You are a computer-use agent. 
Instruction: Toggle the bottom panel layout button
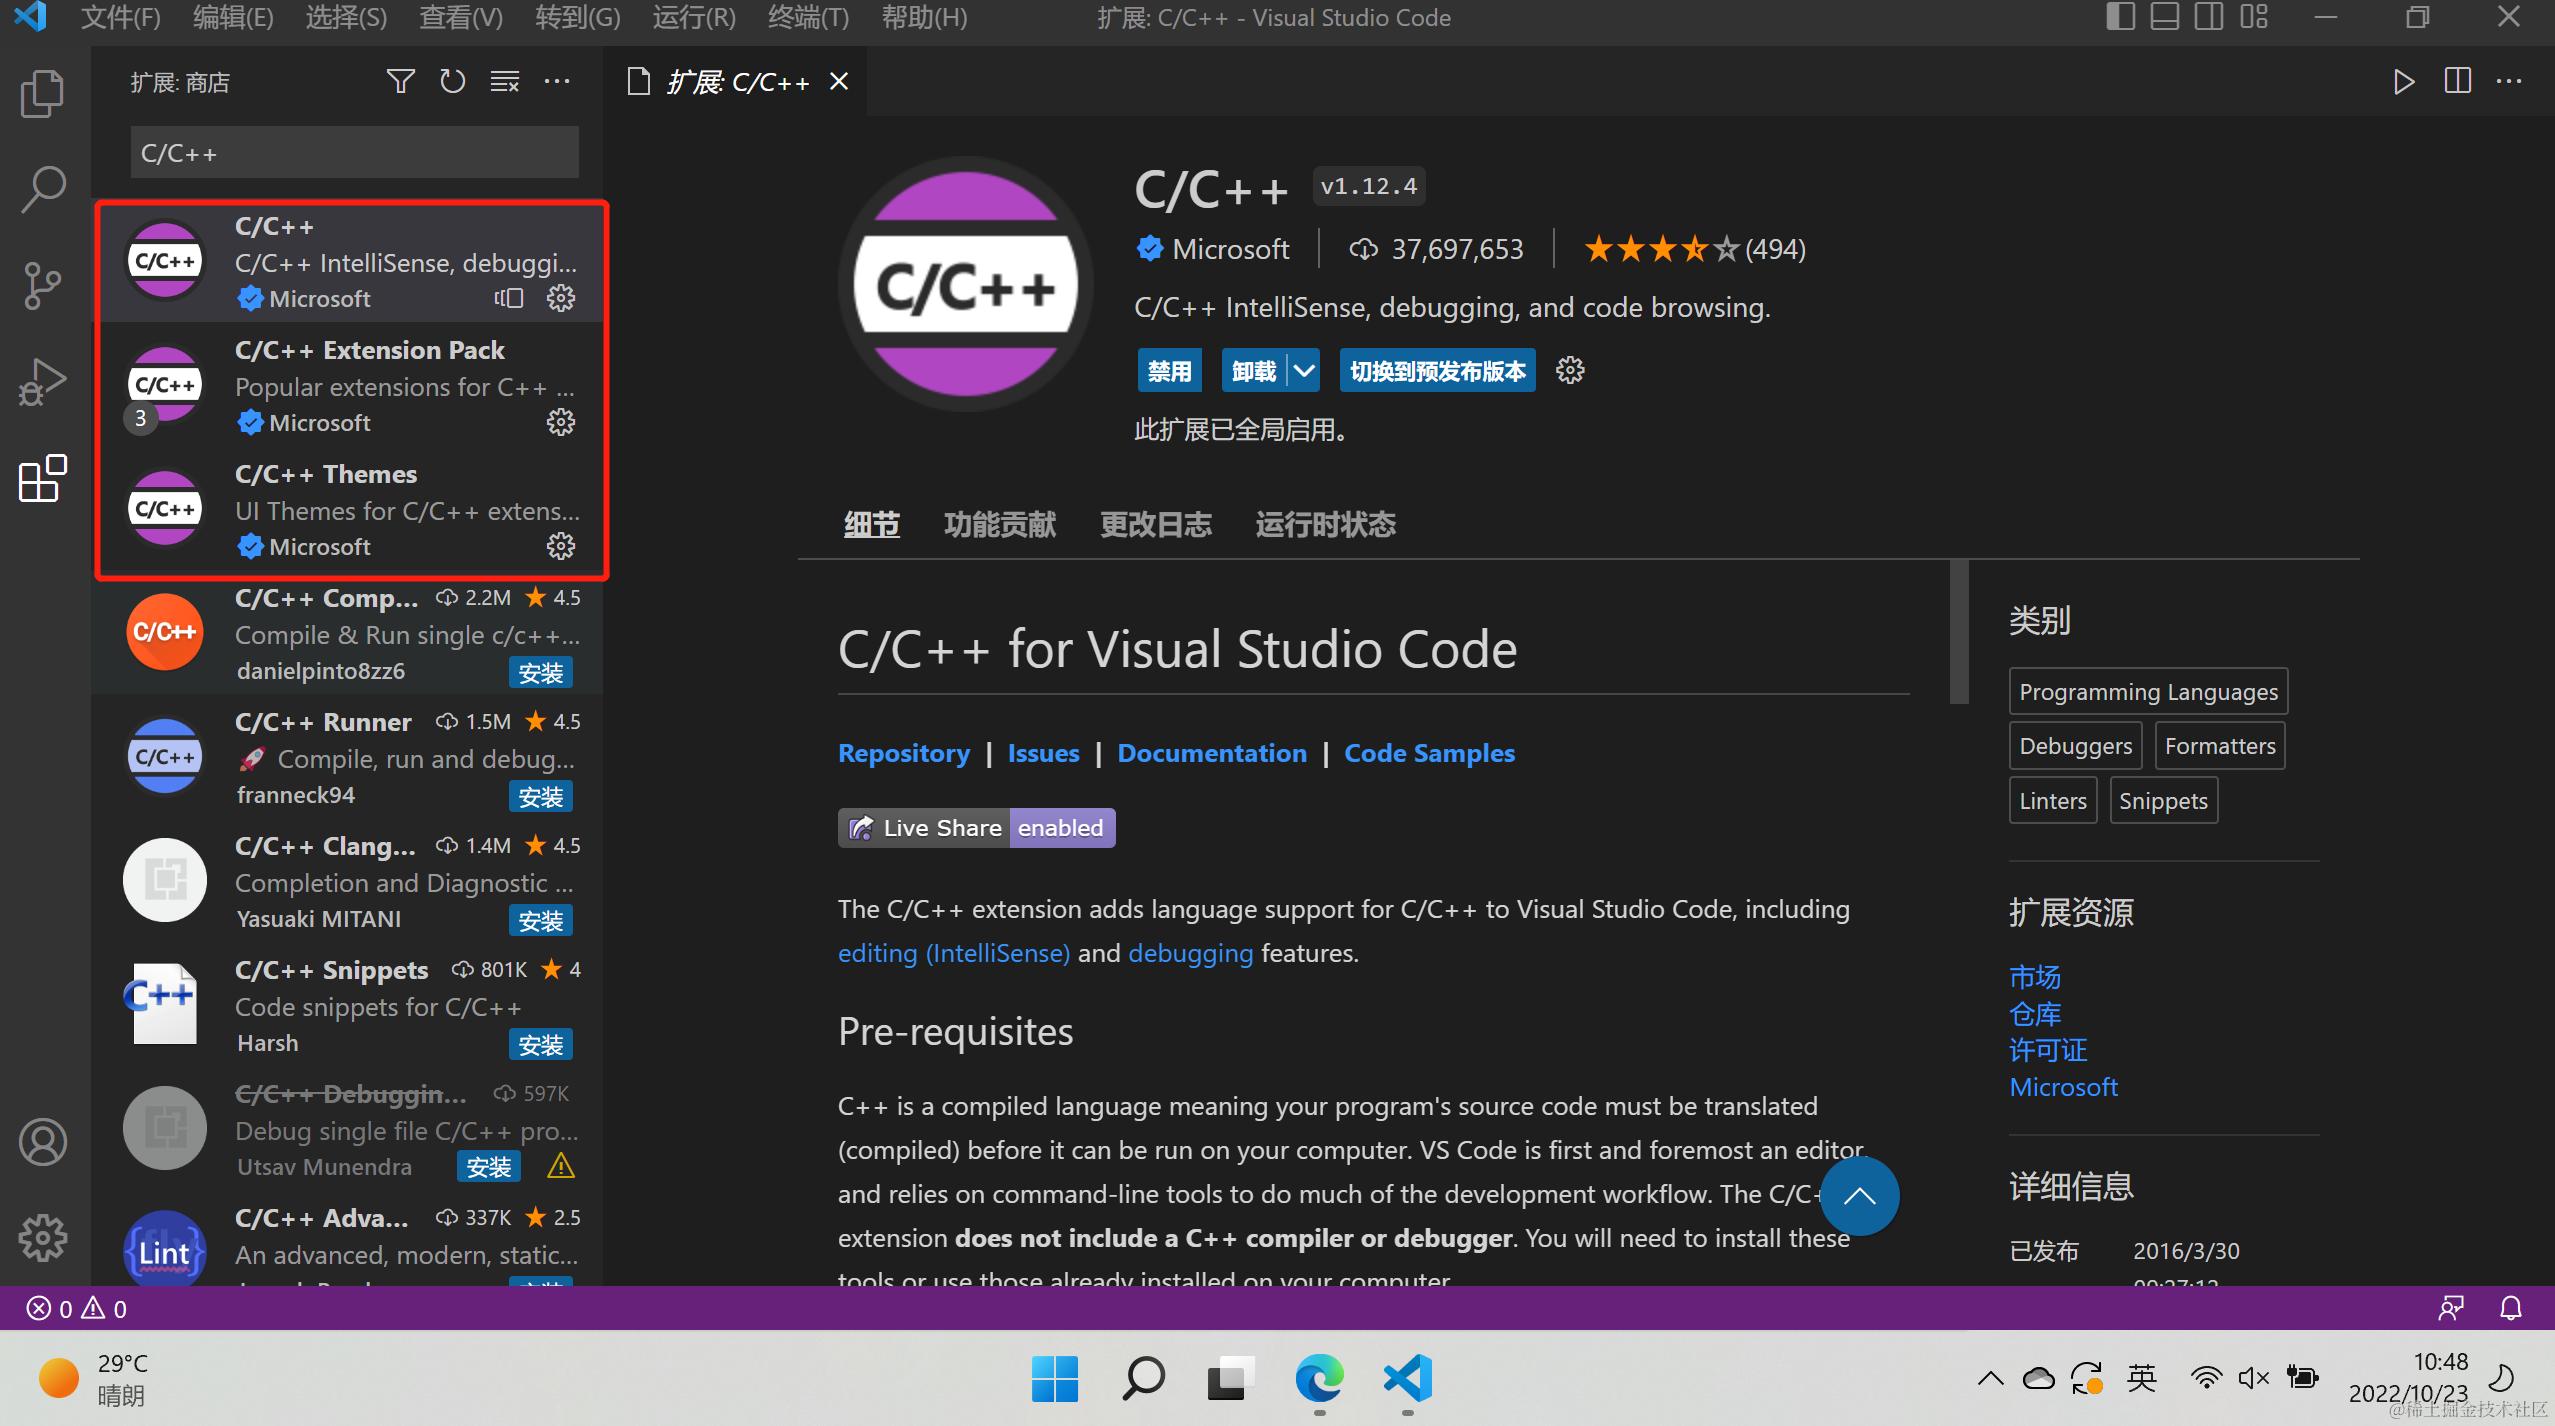(x=2164, y=17)
